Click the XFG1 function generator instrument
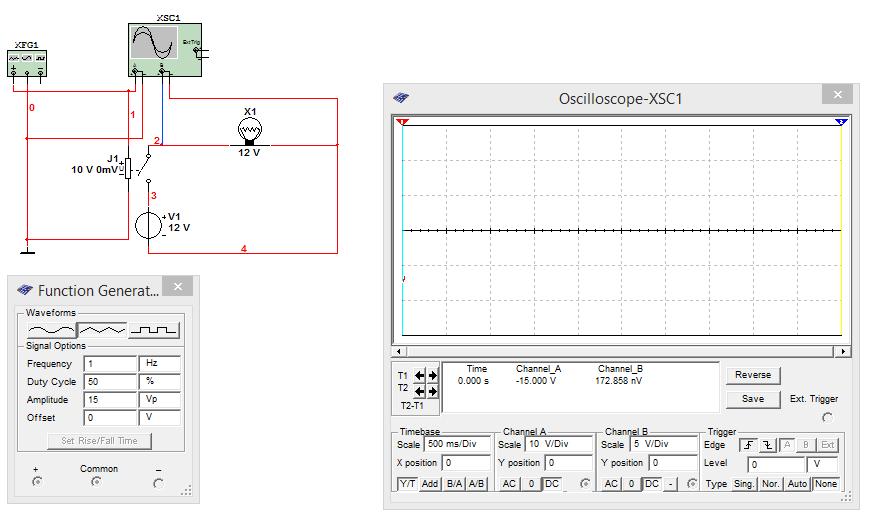 27,63
